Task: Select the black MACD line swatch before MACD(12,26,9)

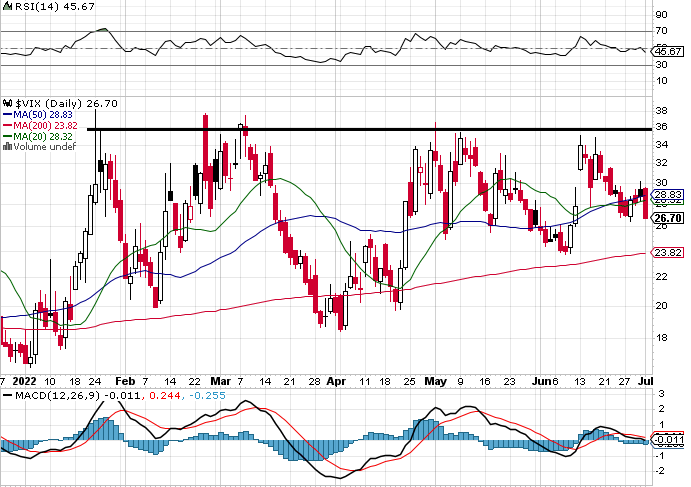Action: pyautogui.click(x=7, y=395)
